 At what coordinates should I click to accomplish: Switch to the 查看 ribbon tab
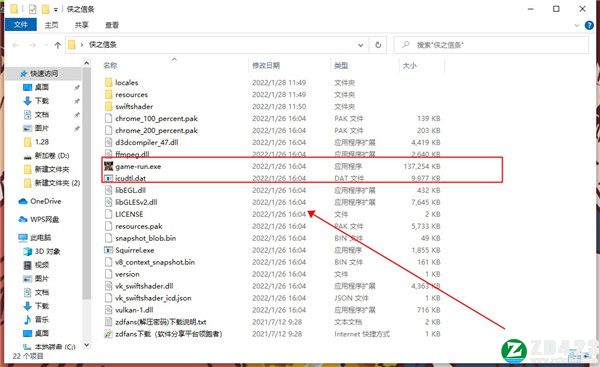point(112,25)
